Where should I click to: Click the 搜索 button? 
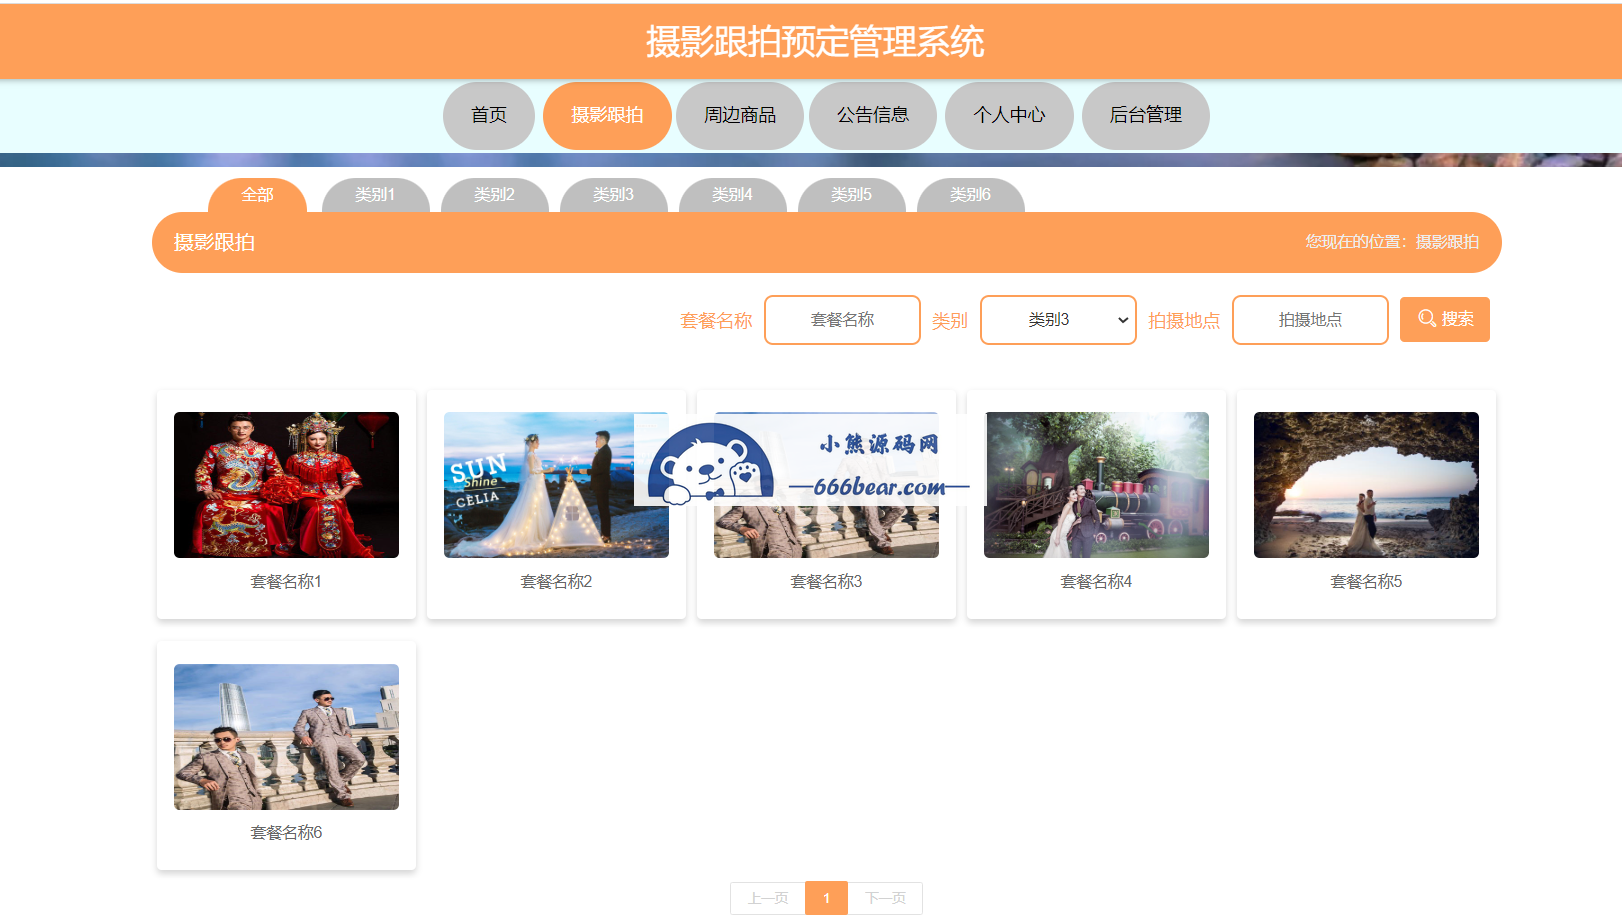1445,320
